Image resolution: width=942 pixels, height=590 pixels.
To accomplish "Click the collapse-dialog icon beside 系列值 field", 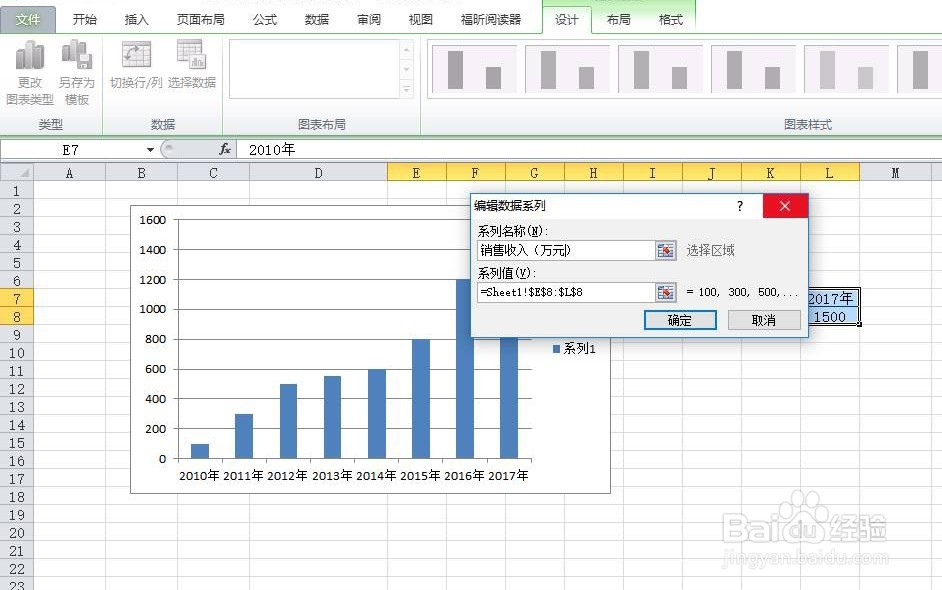I will click(x=665, y=292).
